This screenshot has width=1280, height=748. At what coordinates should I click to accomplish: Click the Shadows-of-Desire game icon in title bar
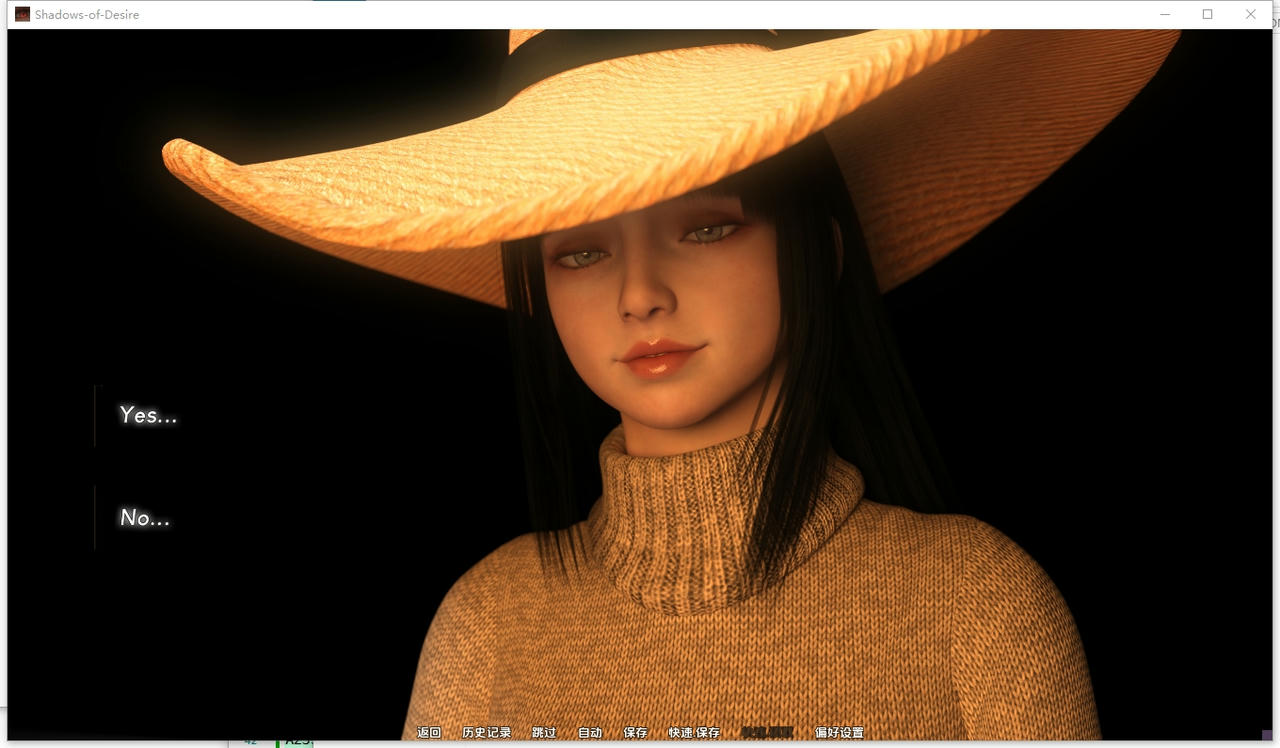21,14
